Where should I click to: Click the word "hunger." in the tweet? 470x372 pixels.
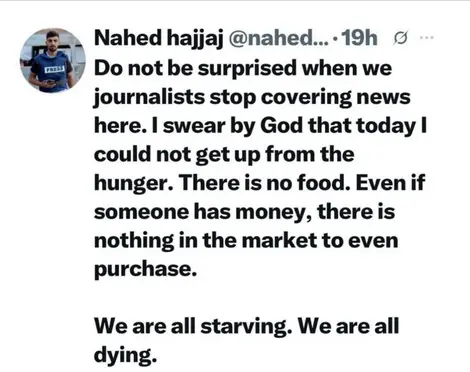pyautogui.click(x=134, y=184)
